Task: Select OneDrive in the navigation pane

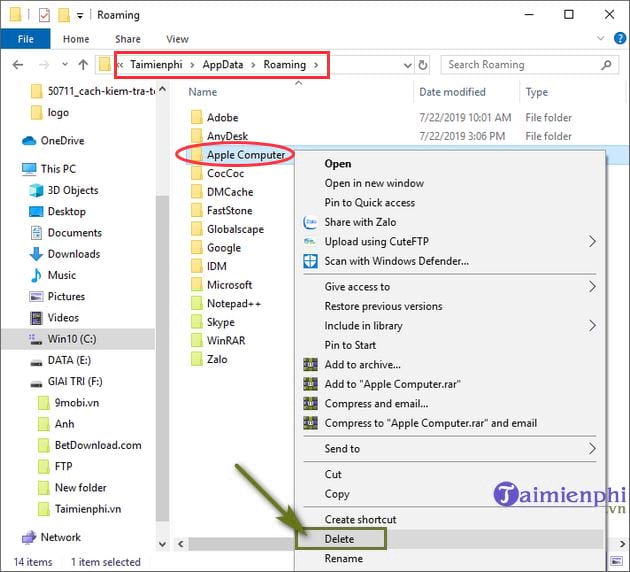Action: tap(53, 141)
